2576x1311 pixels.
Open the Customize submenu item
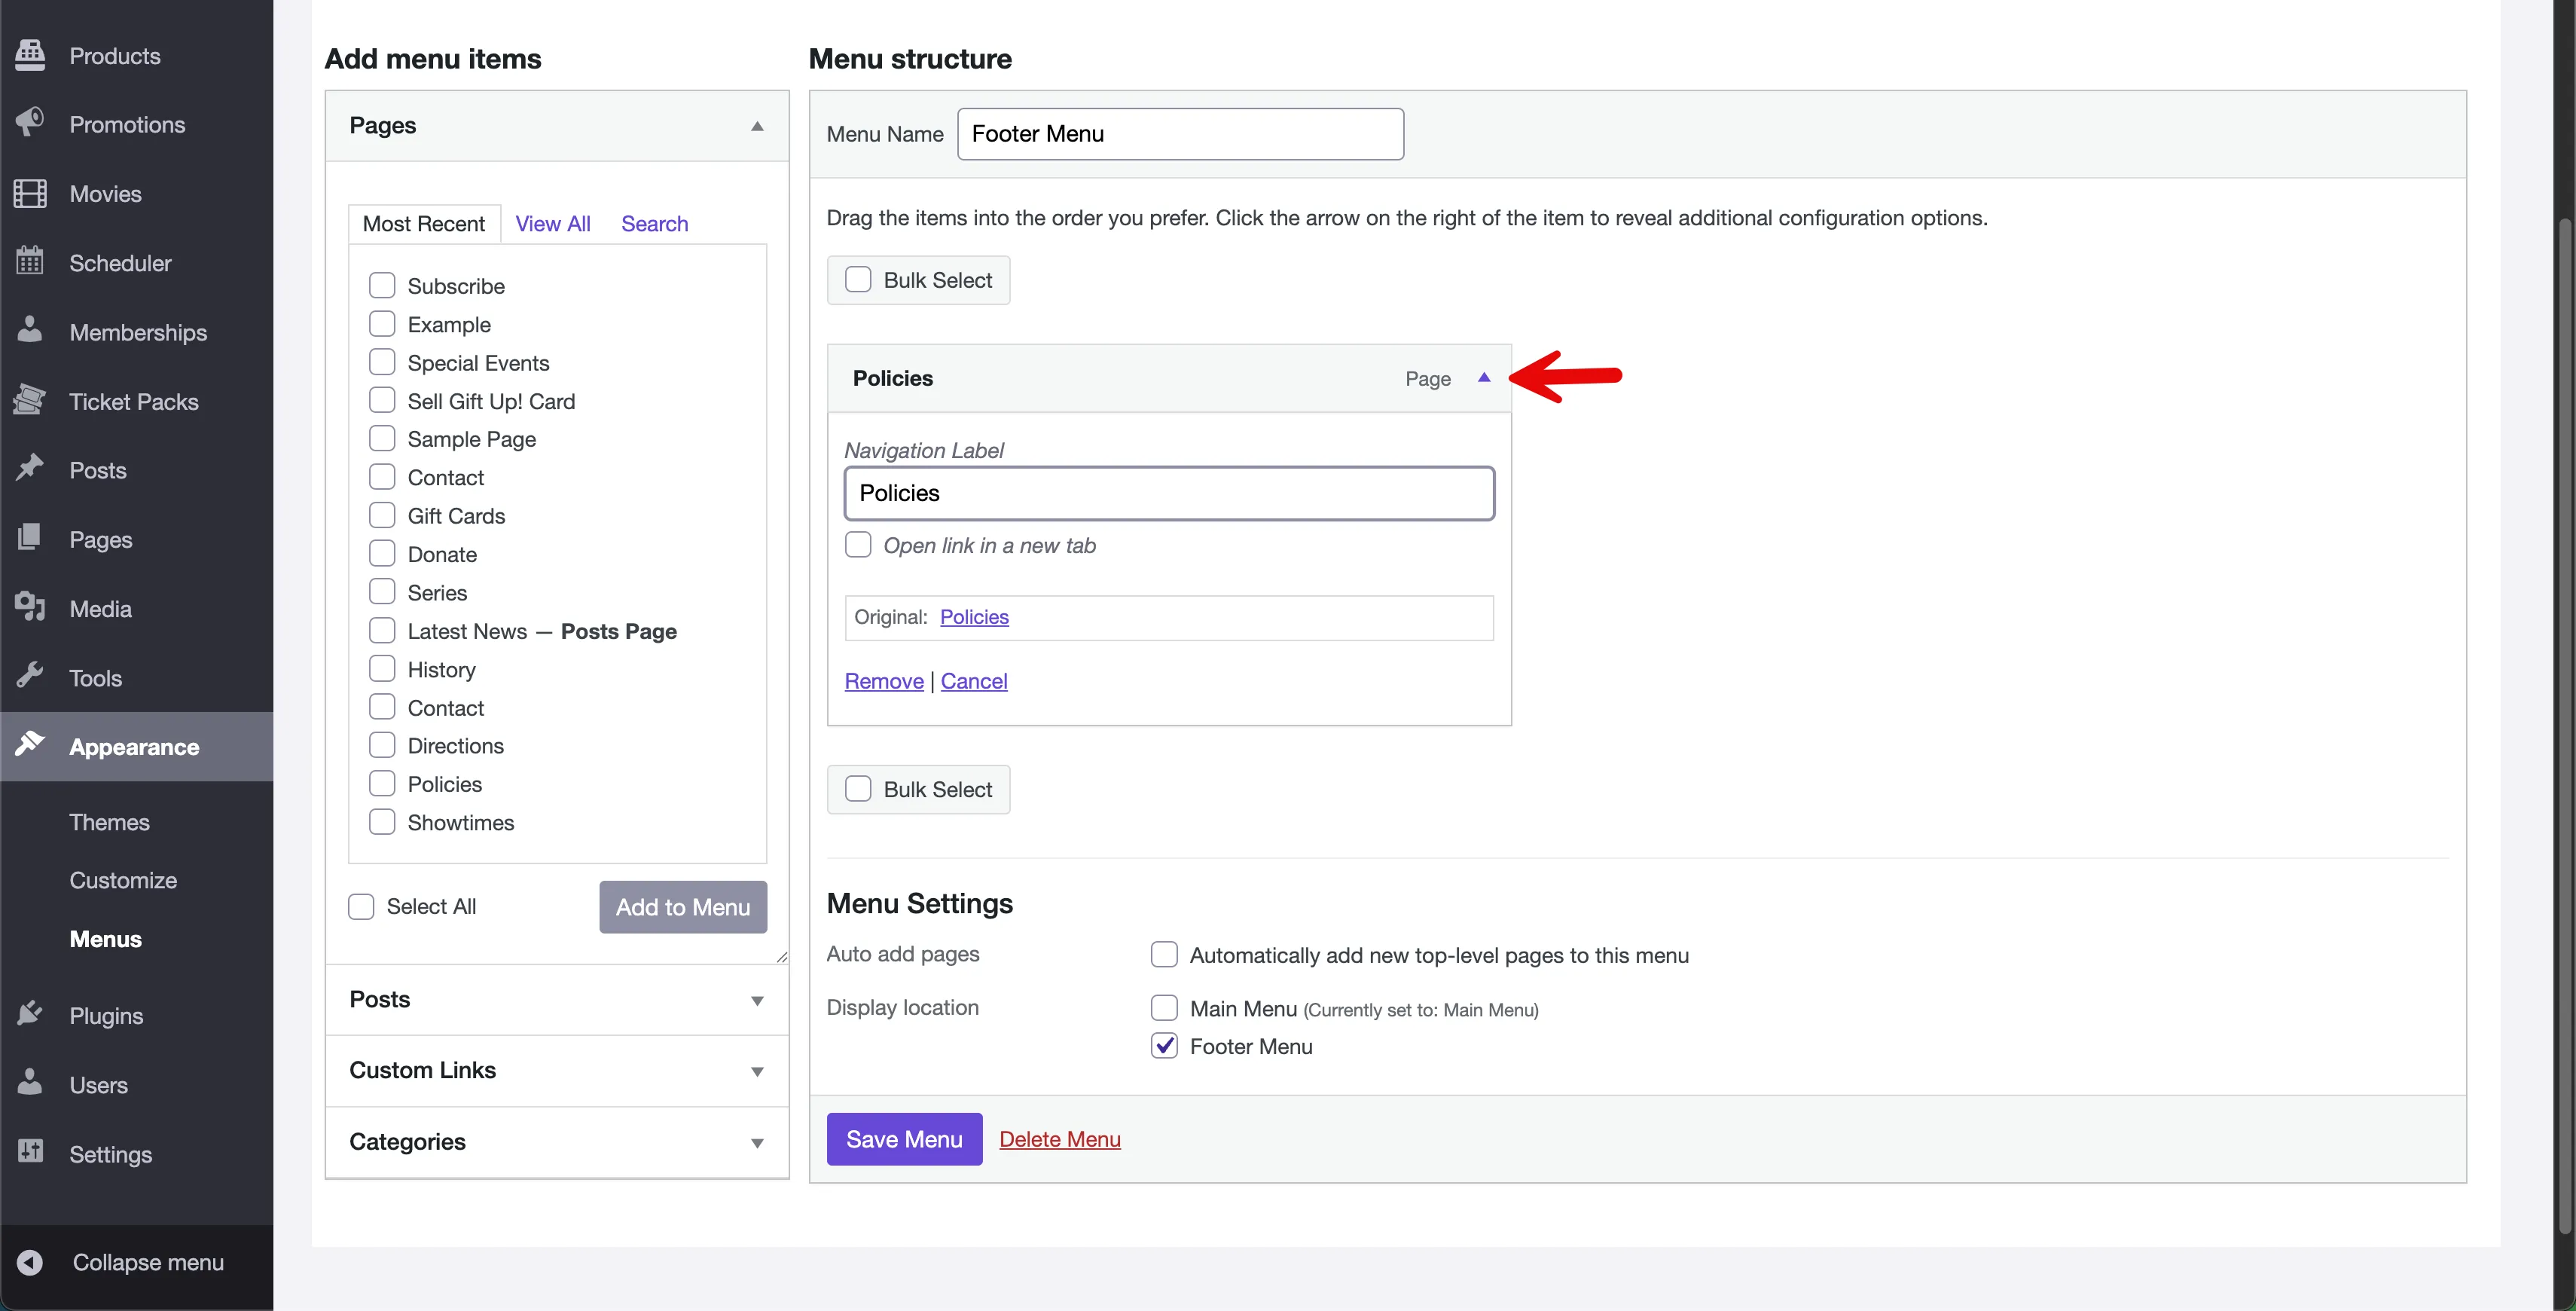pos(123,880)
